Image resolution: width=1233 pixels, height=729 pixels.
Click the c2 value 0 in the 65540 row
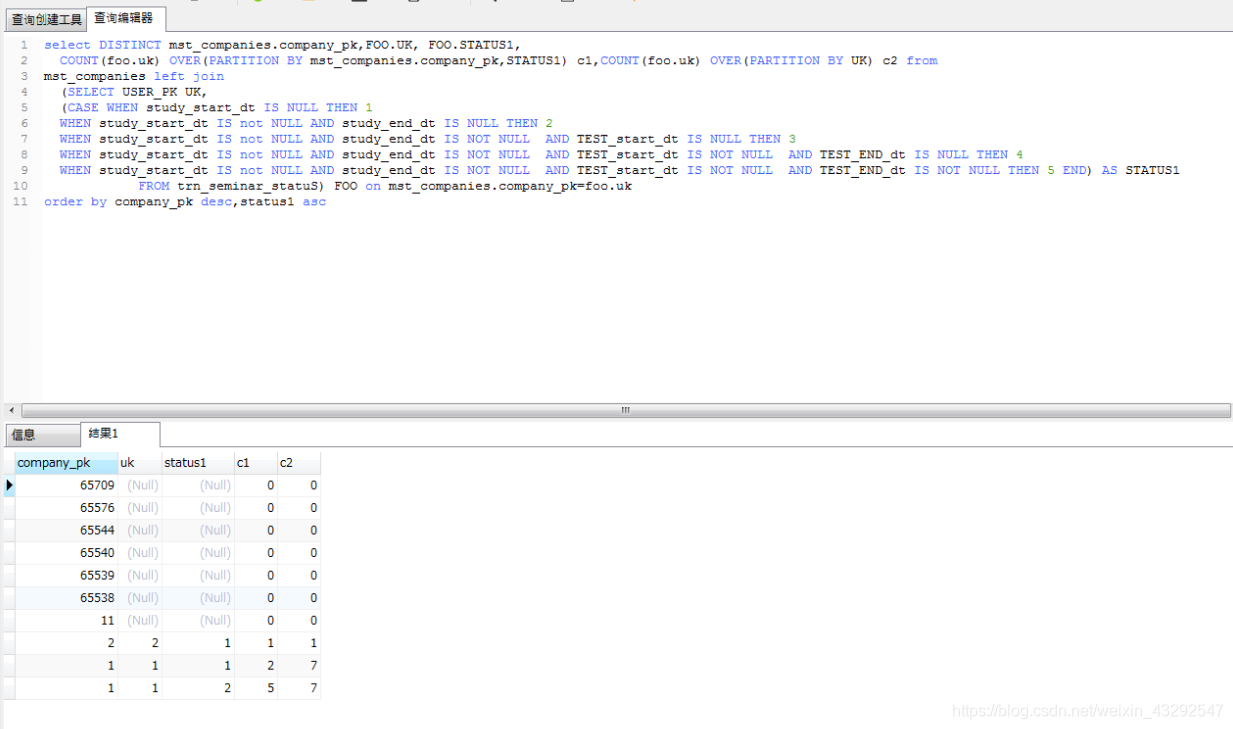coord(299,553)
